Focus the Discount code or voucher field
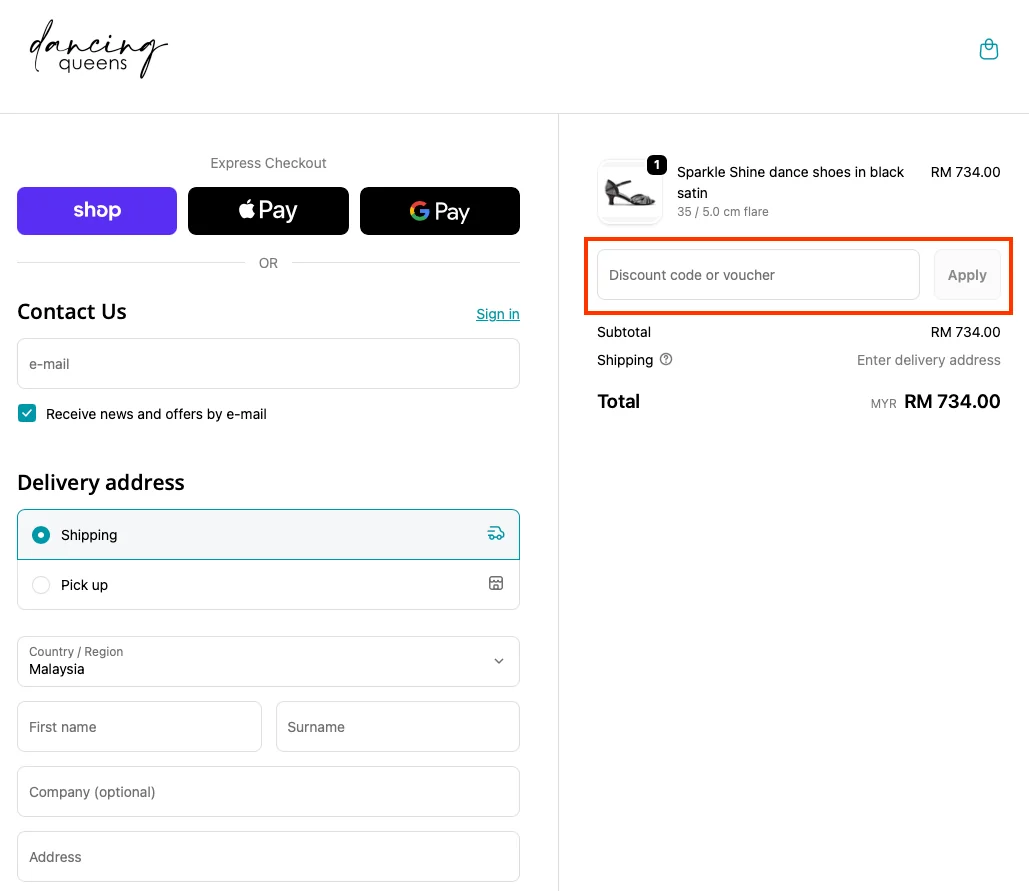Screen dimensions: 1029x891 [x=757, y=275]
